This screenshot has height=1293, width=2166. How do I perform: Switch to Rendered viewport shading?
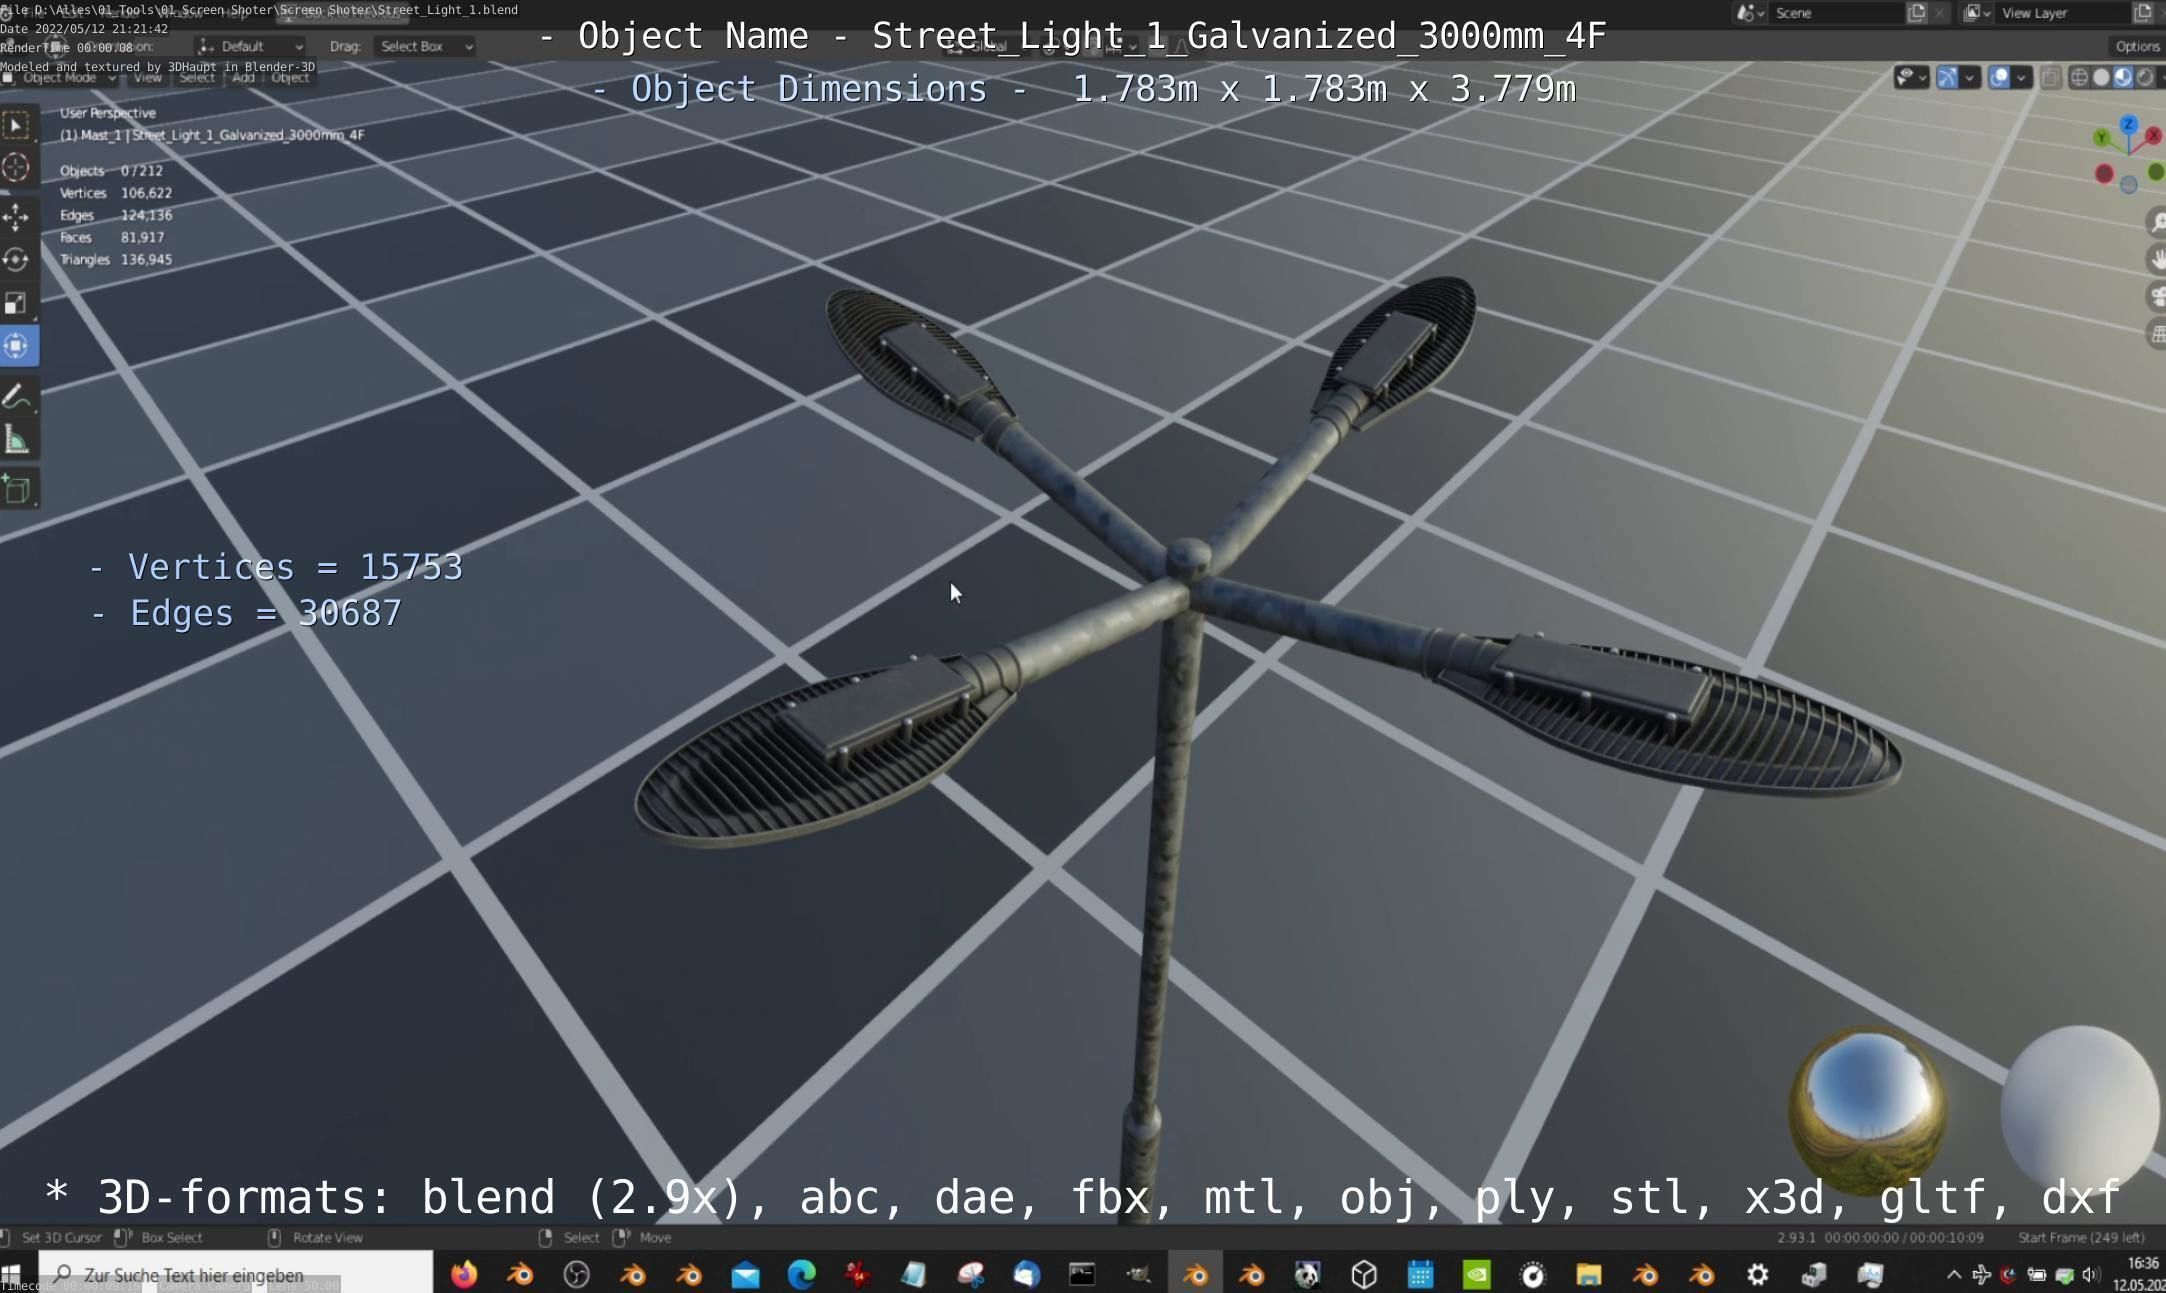[2145, 77]
